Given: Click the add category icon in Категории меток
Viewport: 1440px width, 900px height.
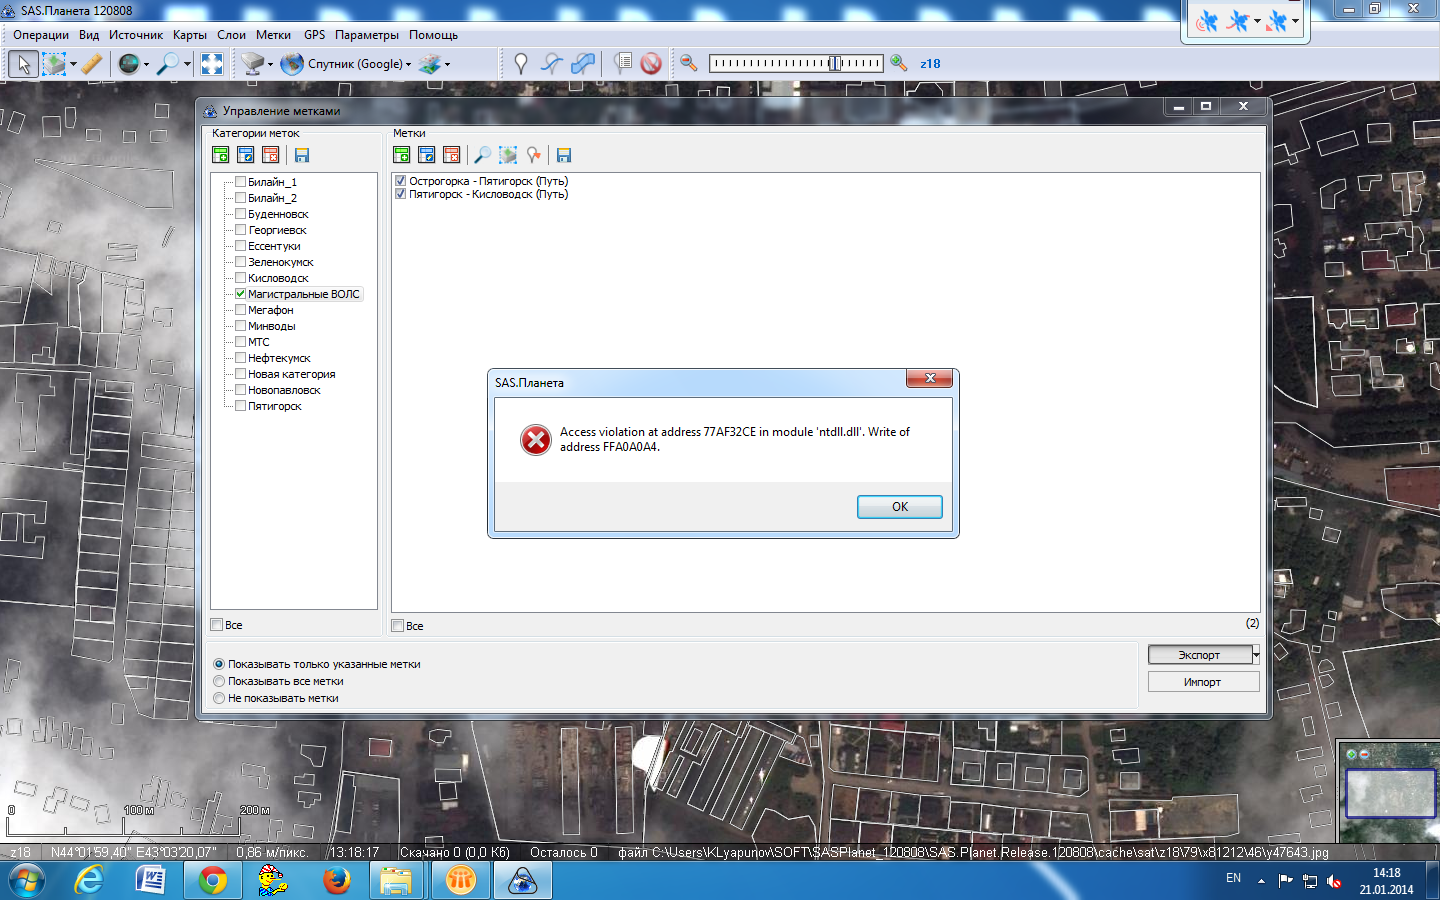Looking at the screenshot, I should 221,155.
